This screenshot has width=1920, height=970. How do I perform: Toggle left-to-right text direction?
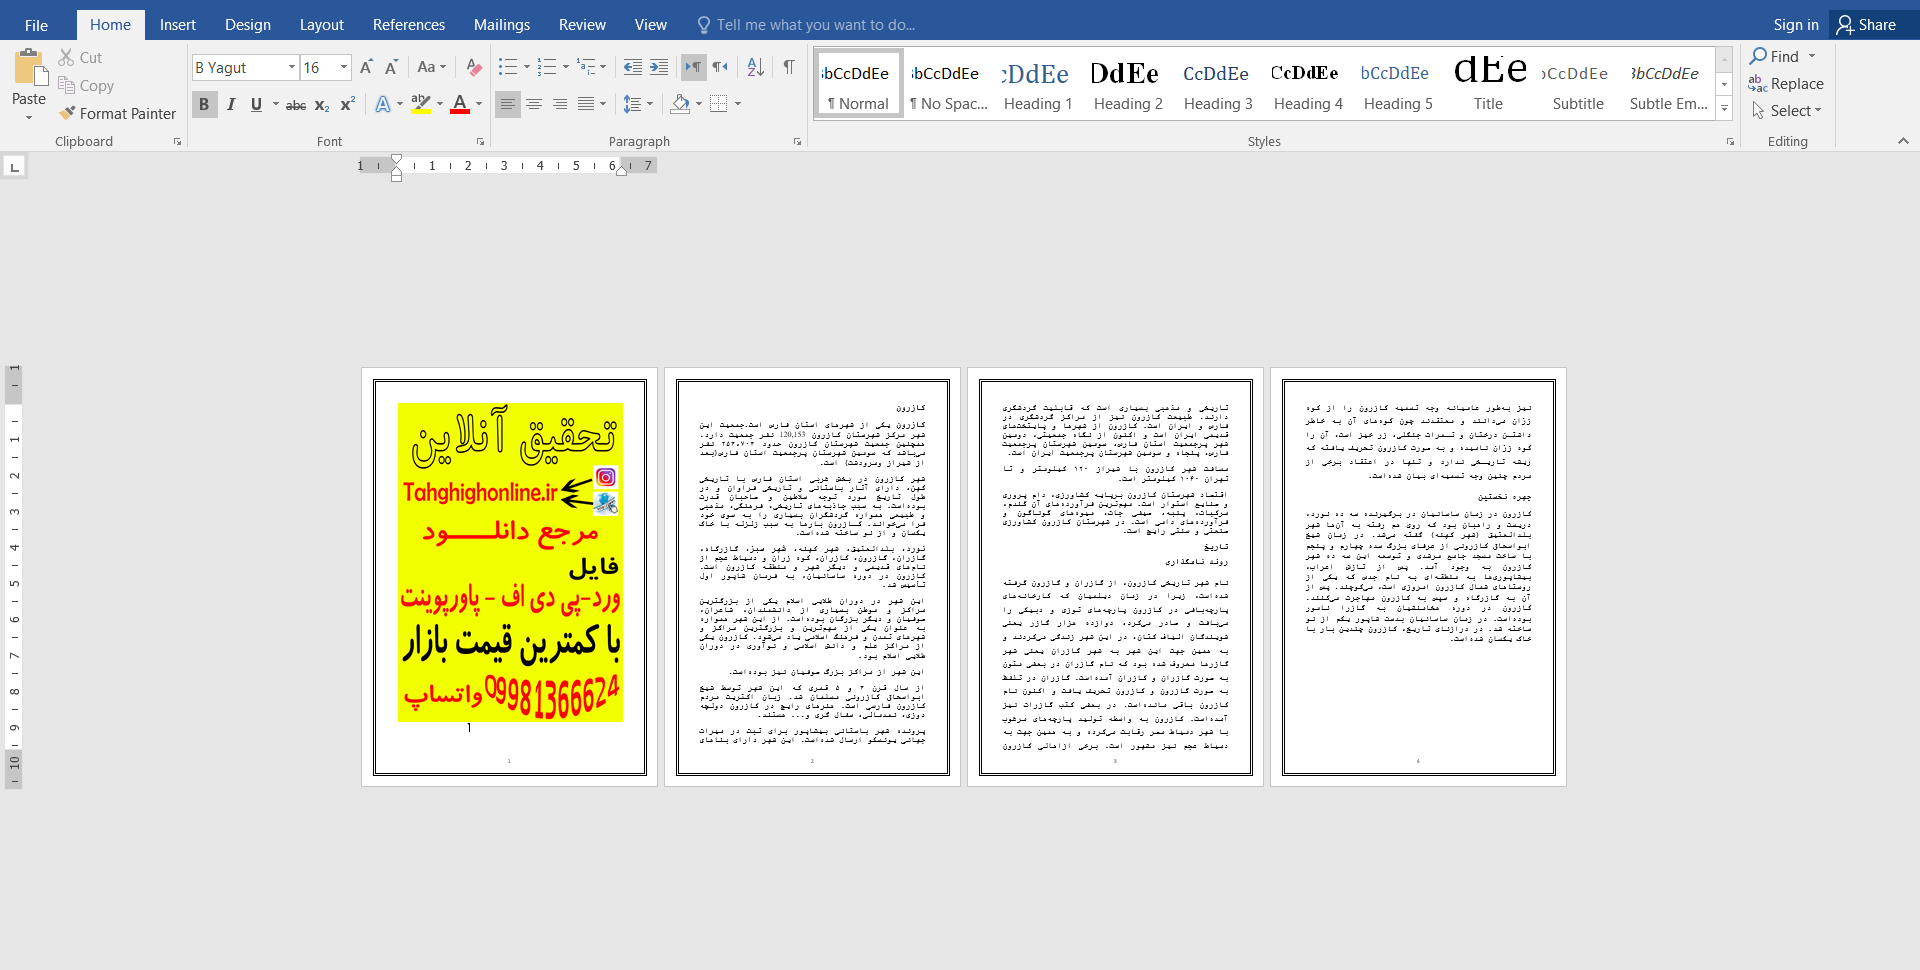click(693, 67)
